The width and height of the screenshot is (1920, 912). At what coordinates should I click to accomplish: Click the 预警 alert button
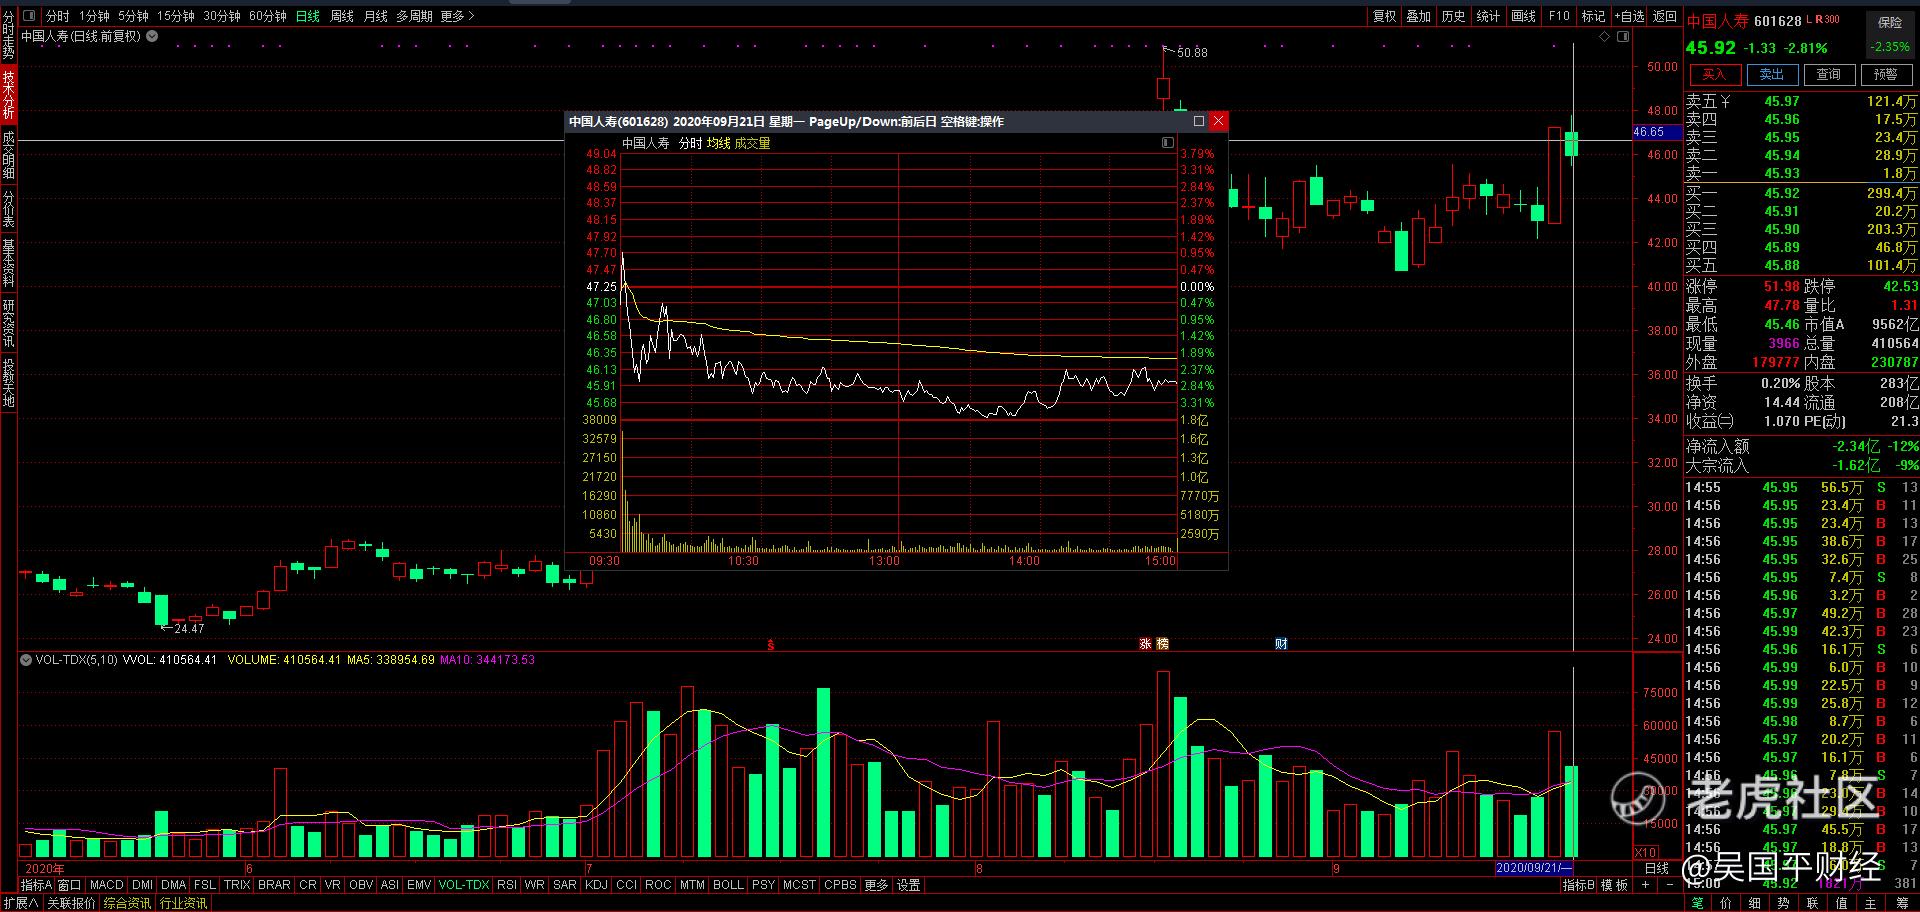1886,75
